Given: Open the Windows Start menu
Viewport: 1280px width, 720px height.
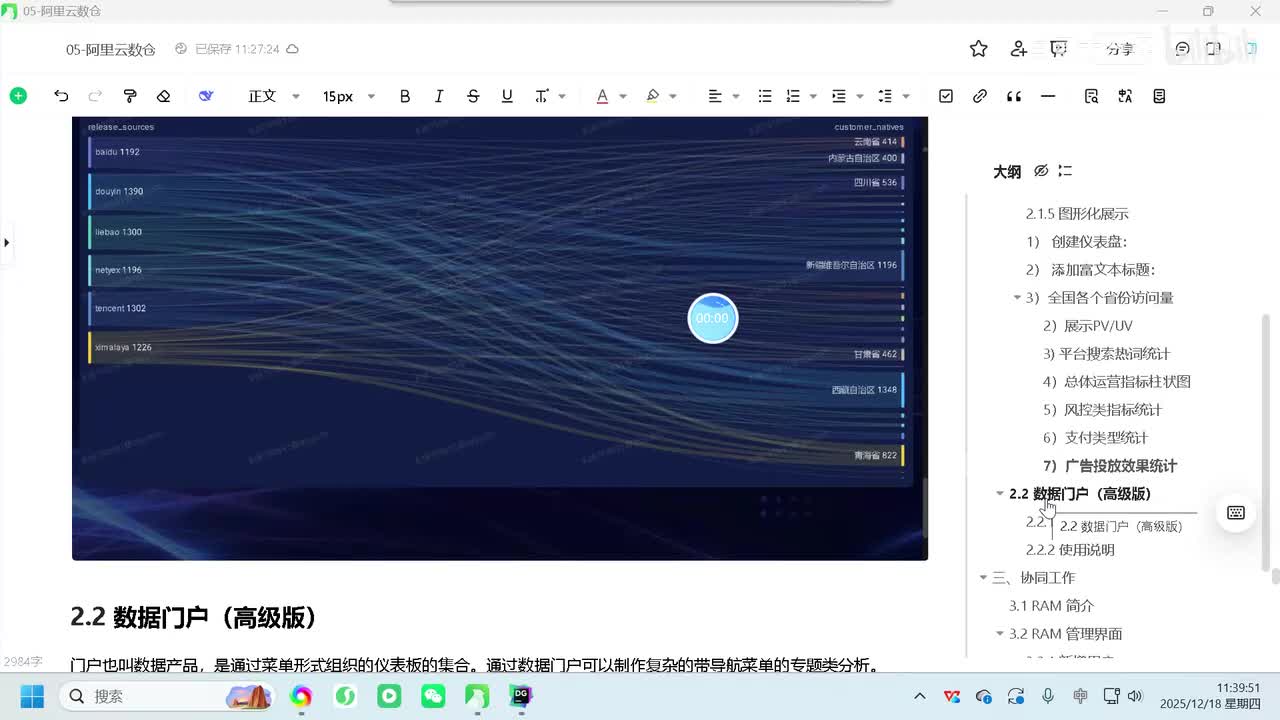Looking at the screenshot, I should click(x=32, y=696).
